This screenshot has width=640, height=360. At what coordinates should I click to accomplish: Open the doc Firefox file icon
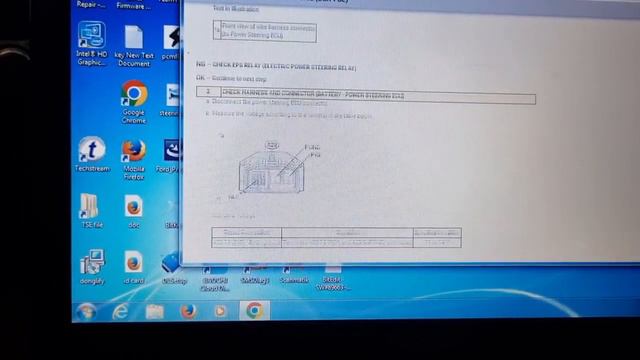134,211
